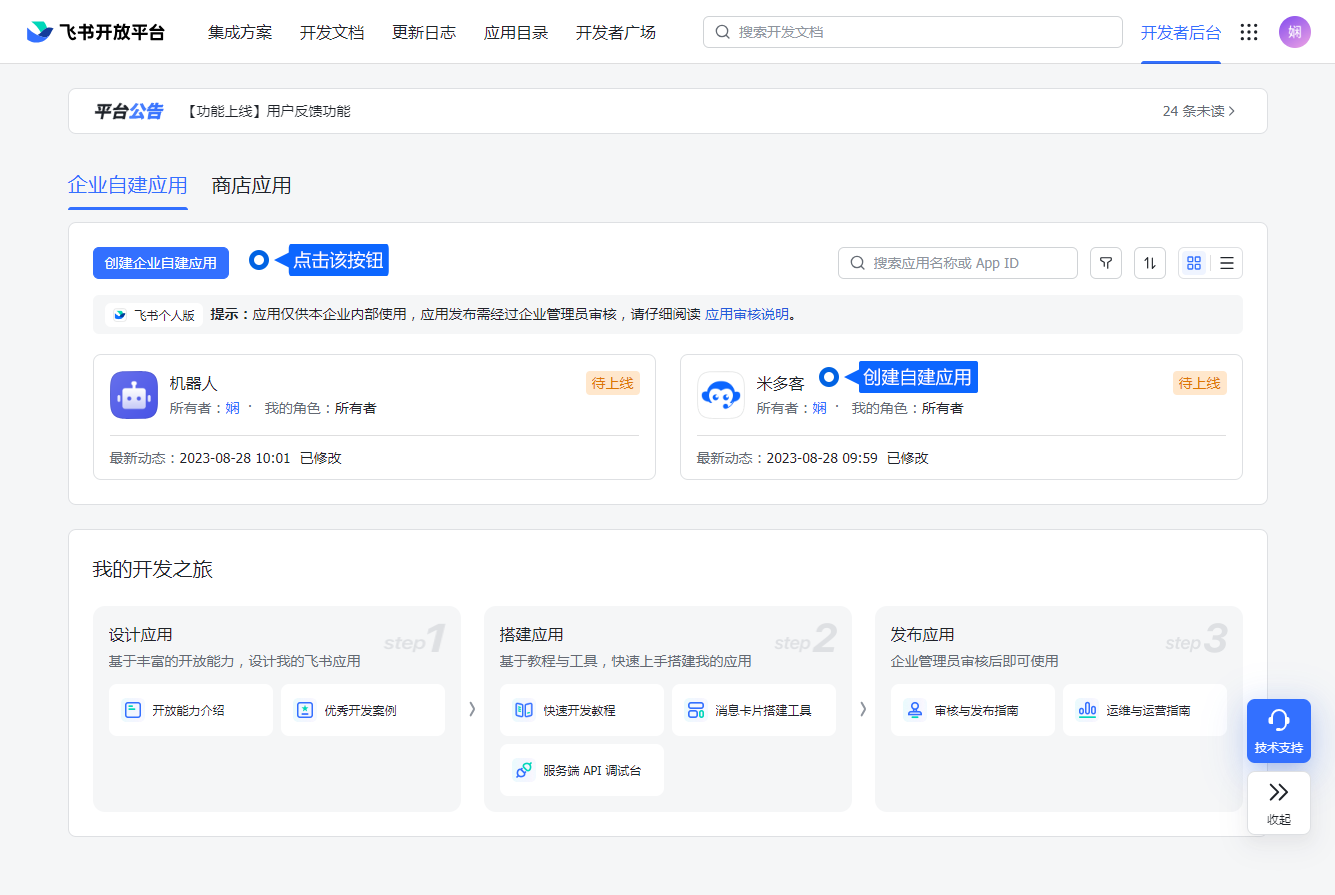Collapse the floating panel with 收起
Screen dimensions: 1335x895
1278,802
